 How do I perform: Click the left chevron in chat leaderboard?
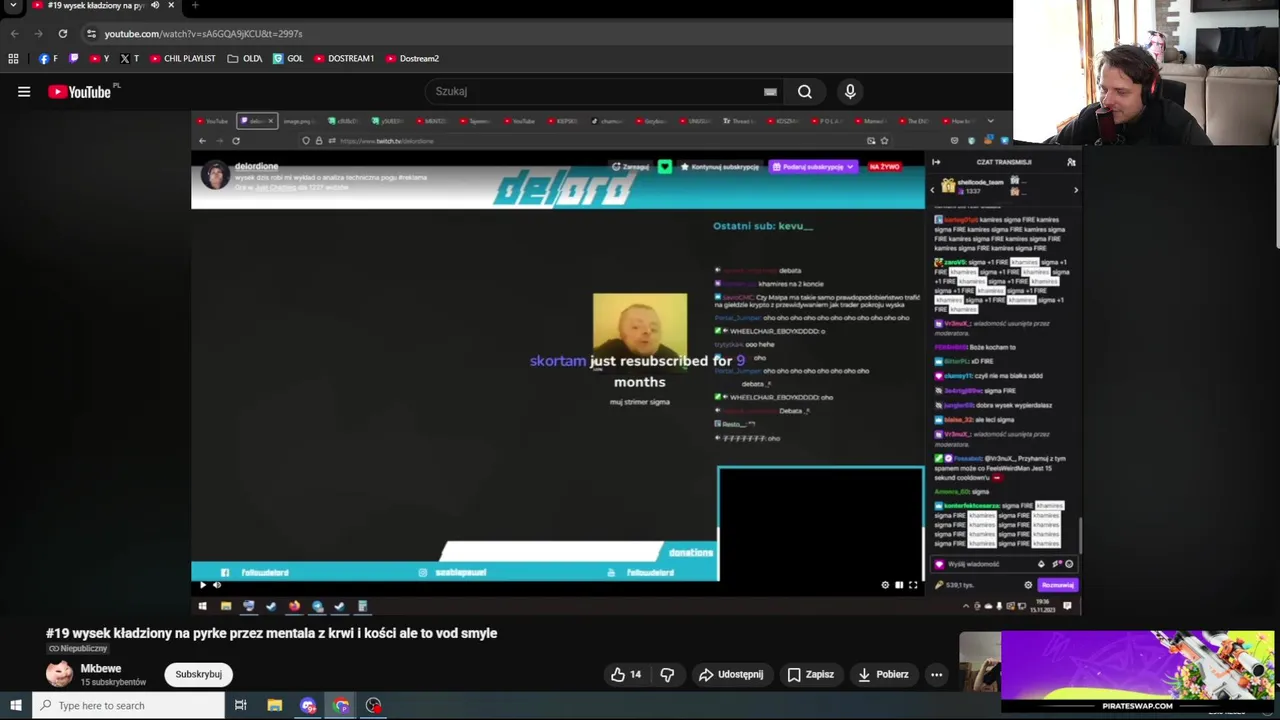pos(933,189)
